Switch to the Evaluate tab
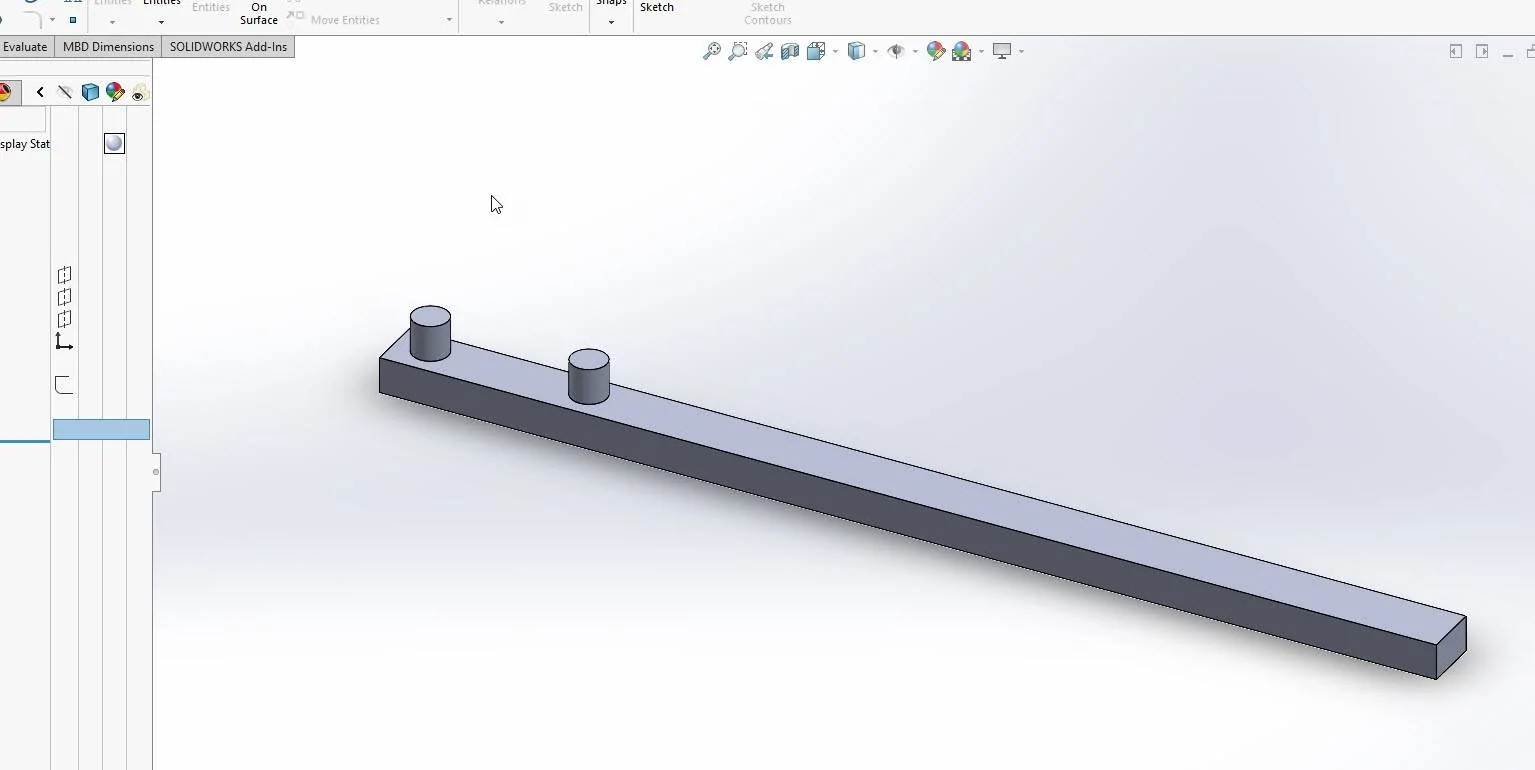The height and width of the screenshot is (770, 1535). [25, 47]
